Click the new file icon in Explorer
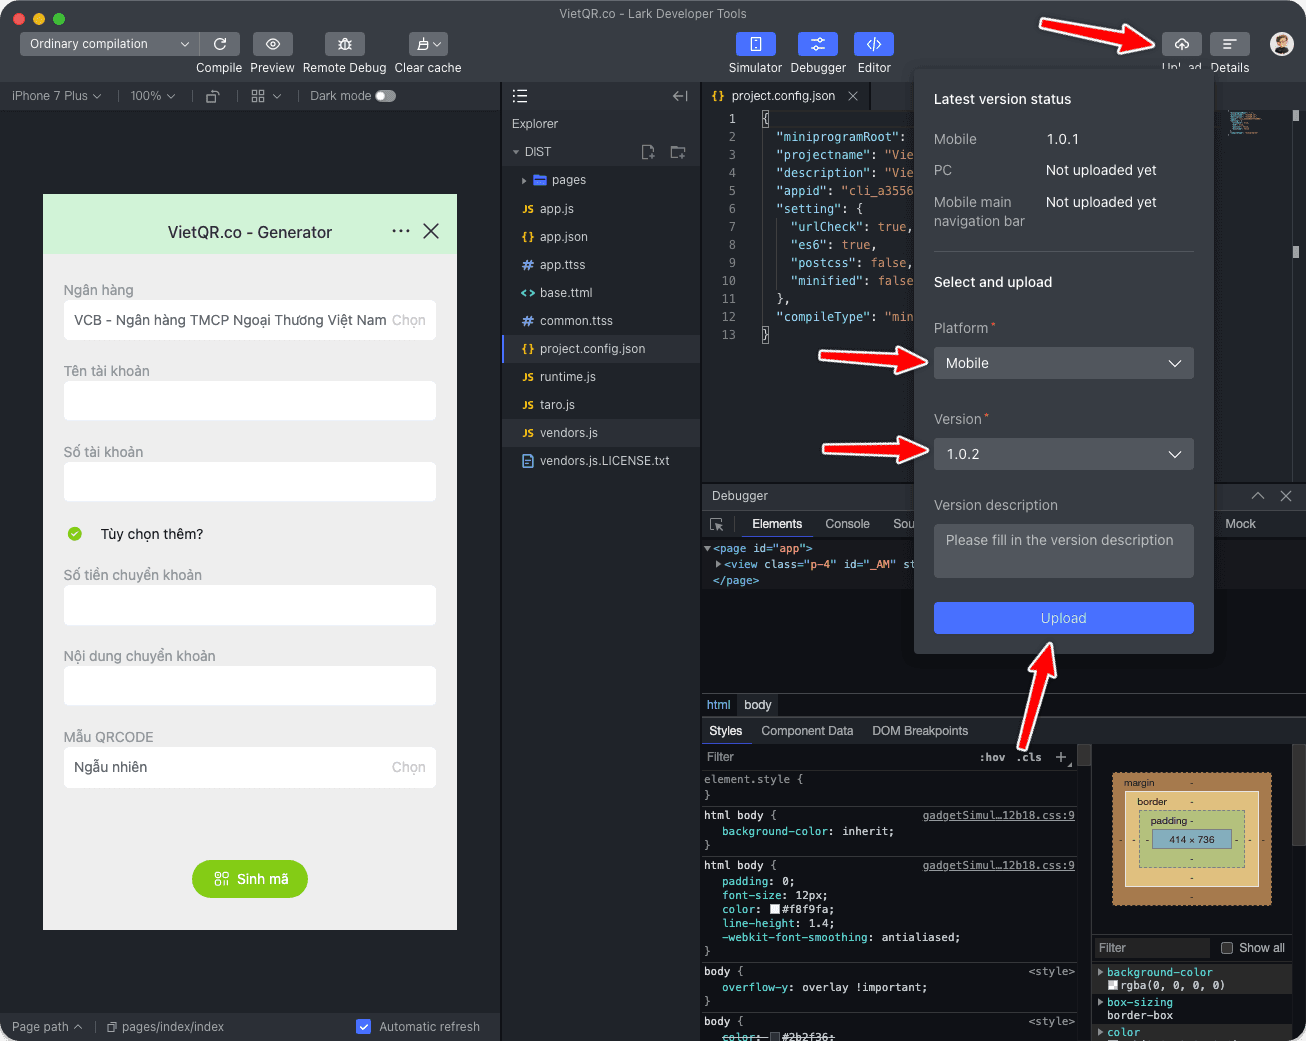Image resolution: width=1306 pixels, height=1041 pixels. [x=648, y=152]
